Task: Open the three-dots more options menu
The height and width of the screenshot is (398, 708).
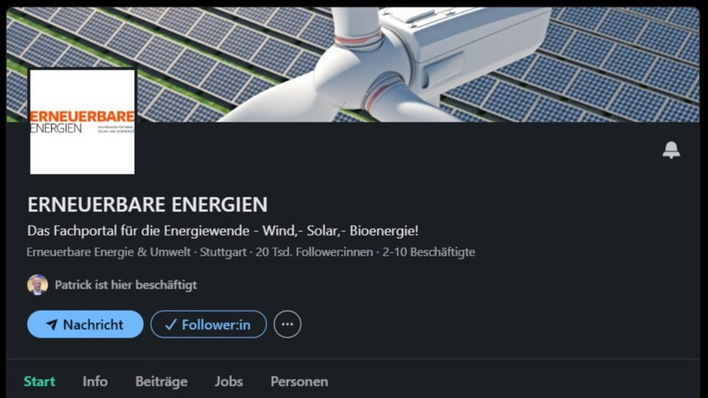Action: (287, 324)
